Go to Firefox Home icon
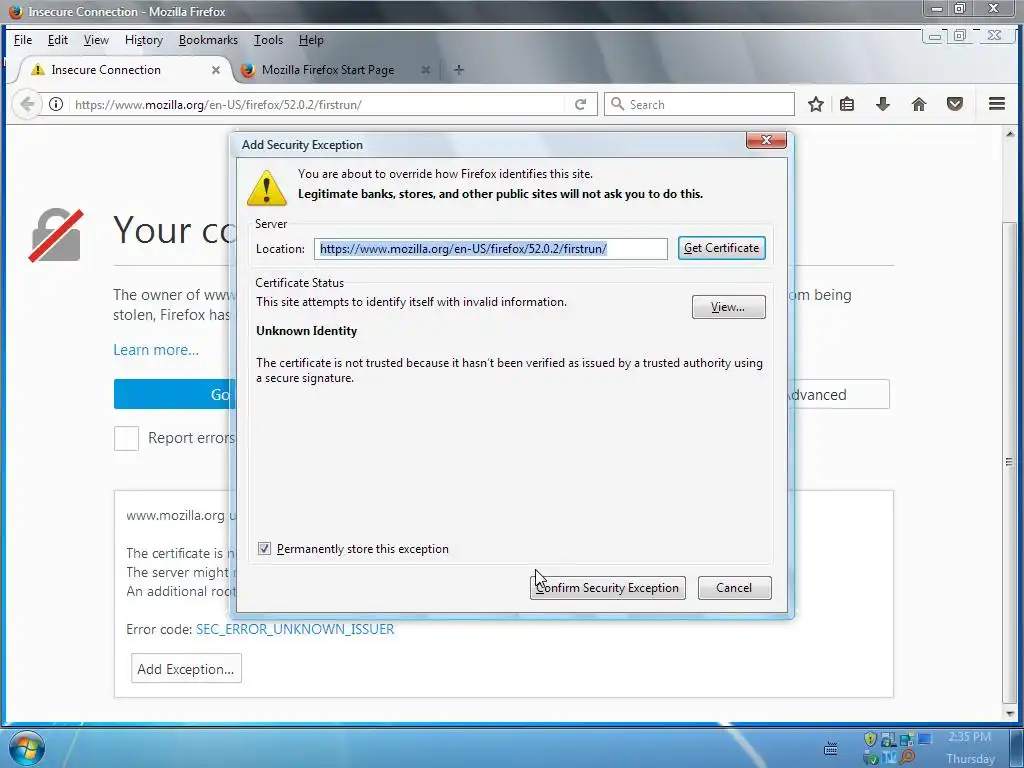Viewport: 1024px width, 768px height. point(919,104)
